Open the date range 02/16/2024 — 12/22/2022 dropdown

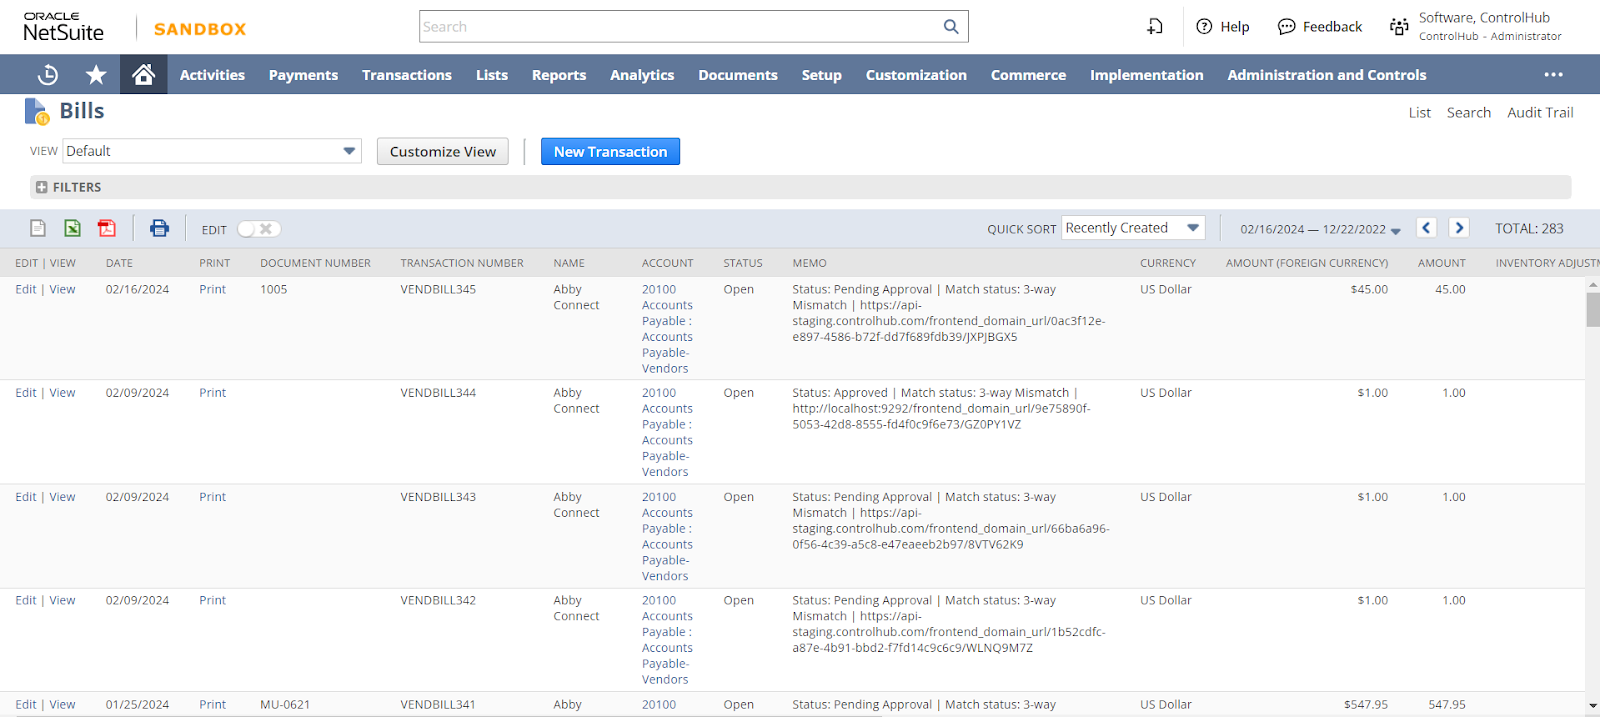click(x=1320, y=229)
